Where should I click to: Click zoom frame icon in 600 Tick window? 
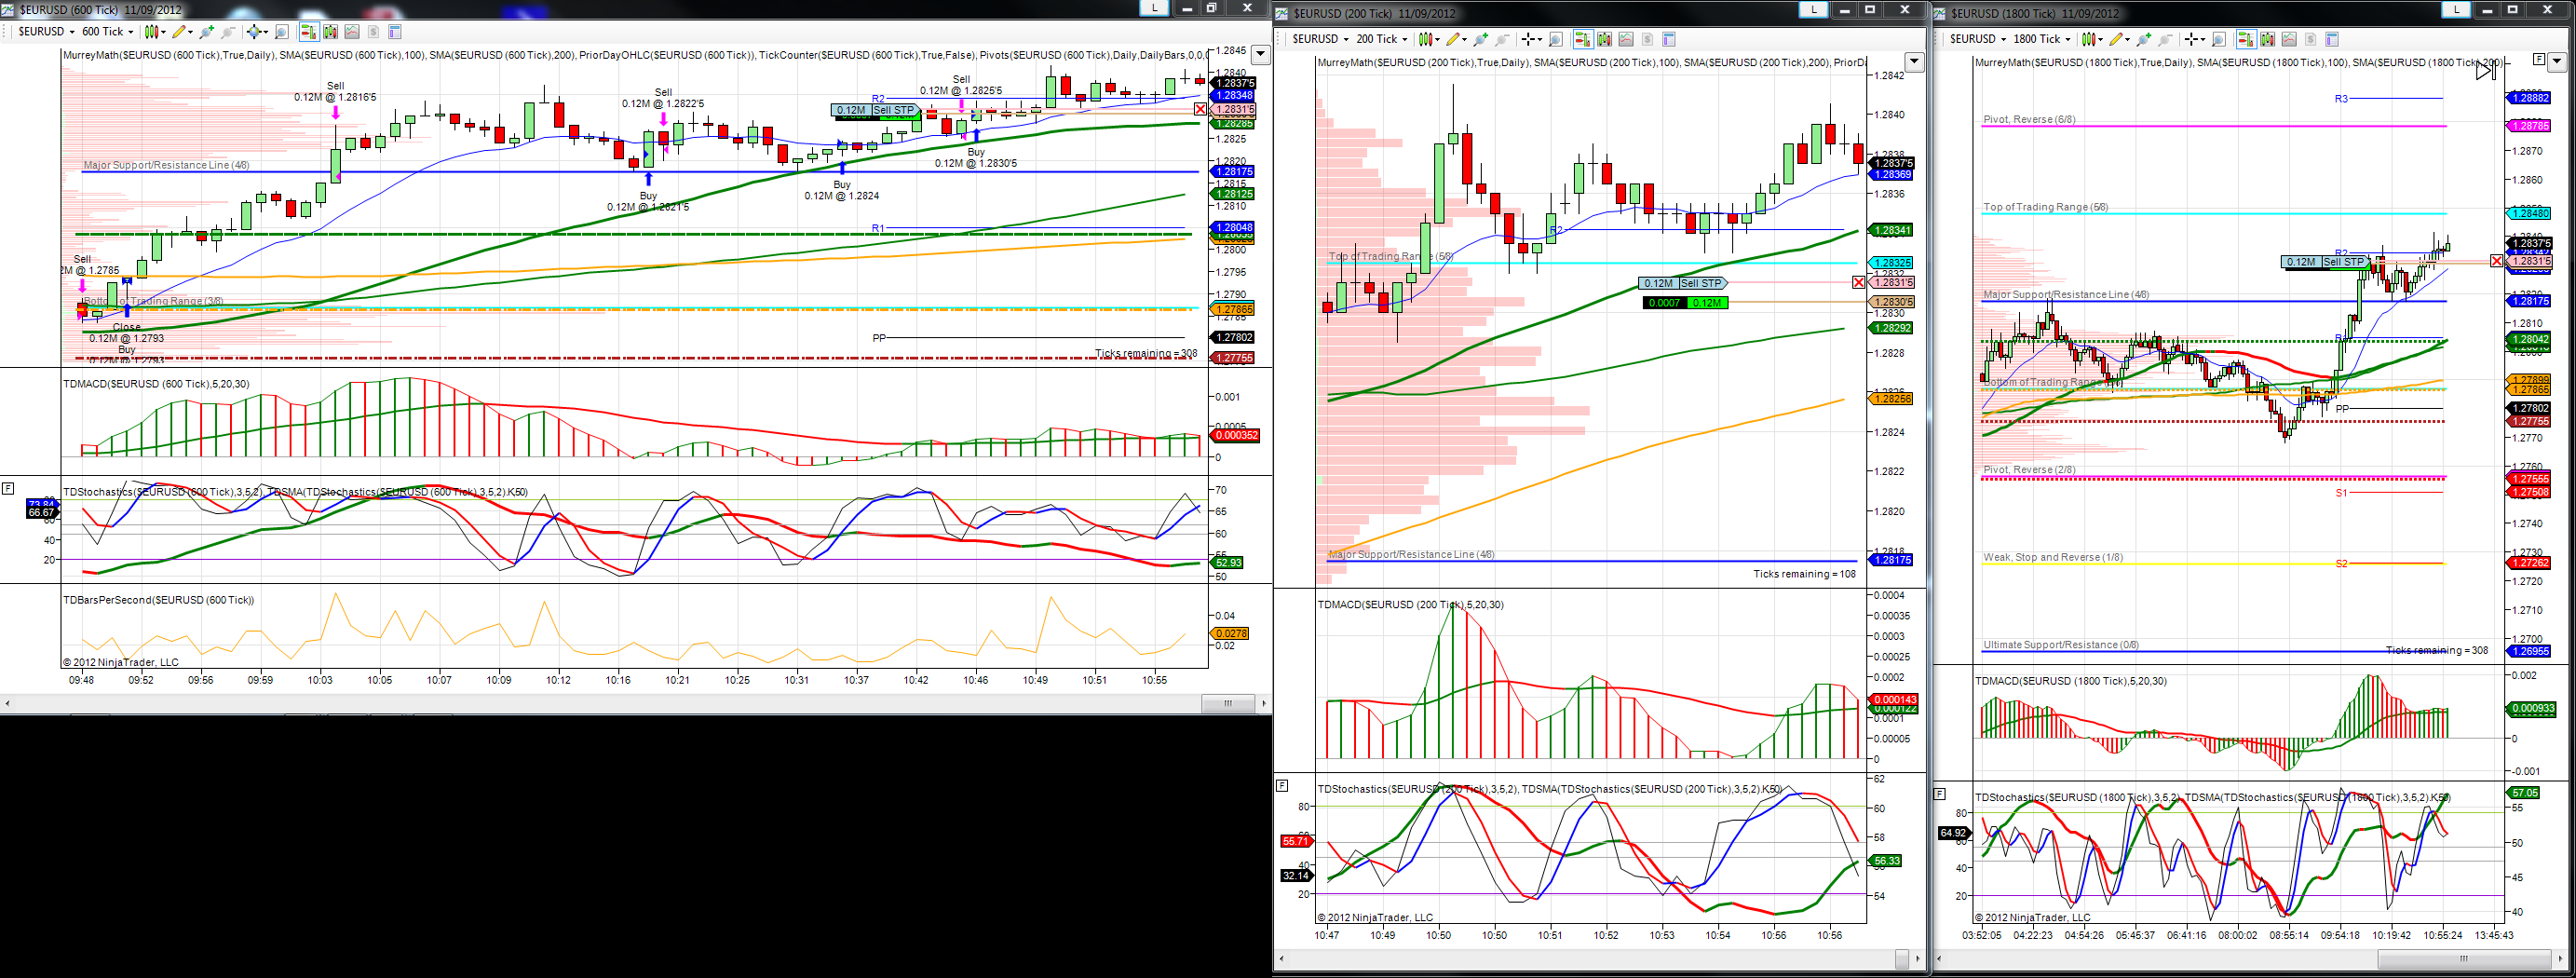click(282, 32)
